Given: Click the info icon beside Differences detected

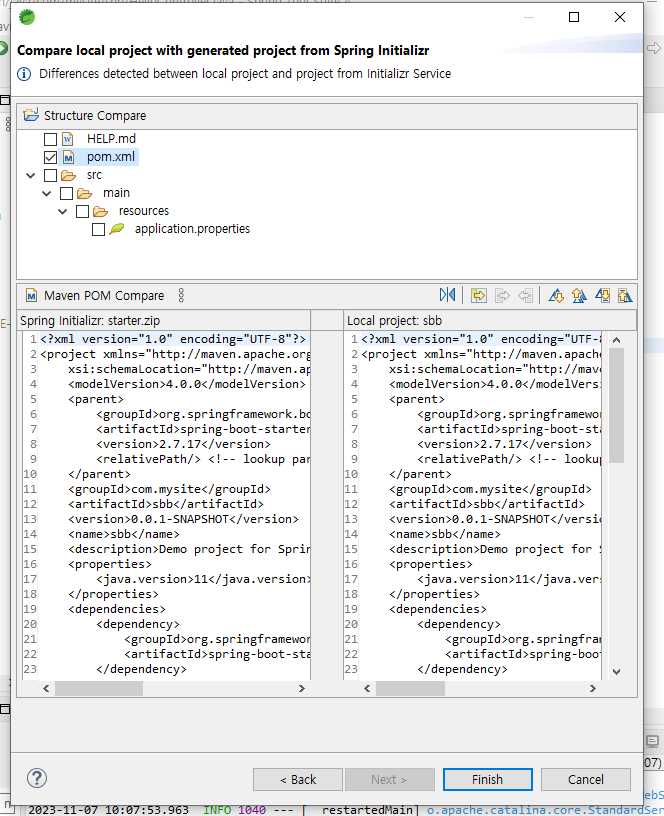Looking at the screenshot, I should (24, 74).
